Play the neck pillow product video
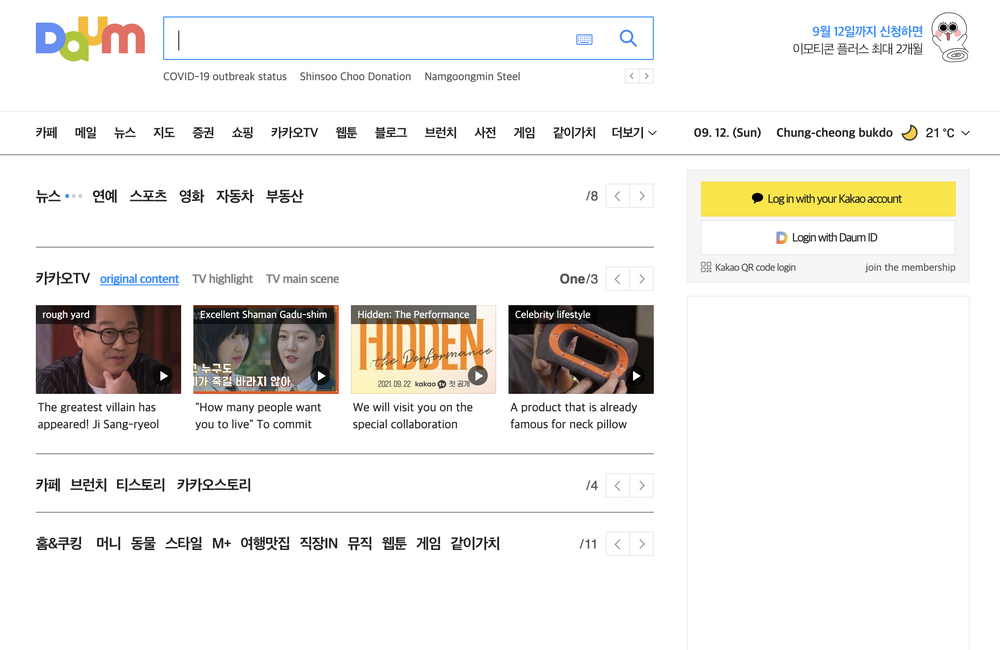1000x650 pixels. 636,377
